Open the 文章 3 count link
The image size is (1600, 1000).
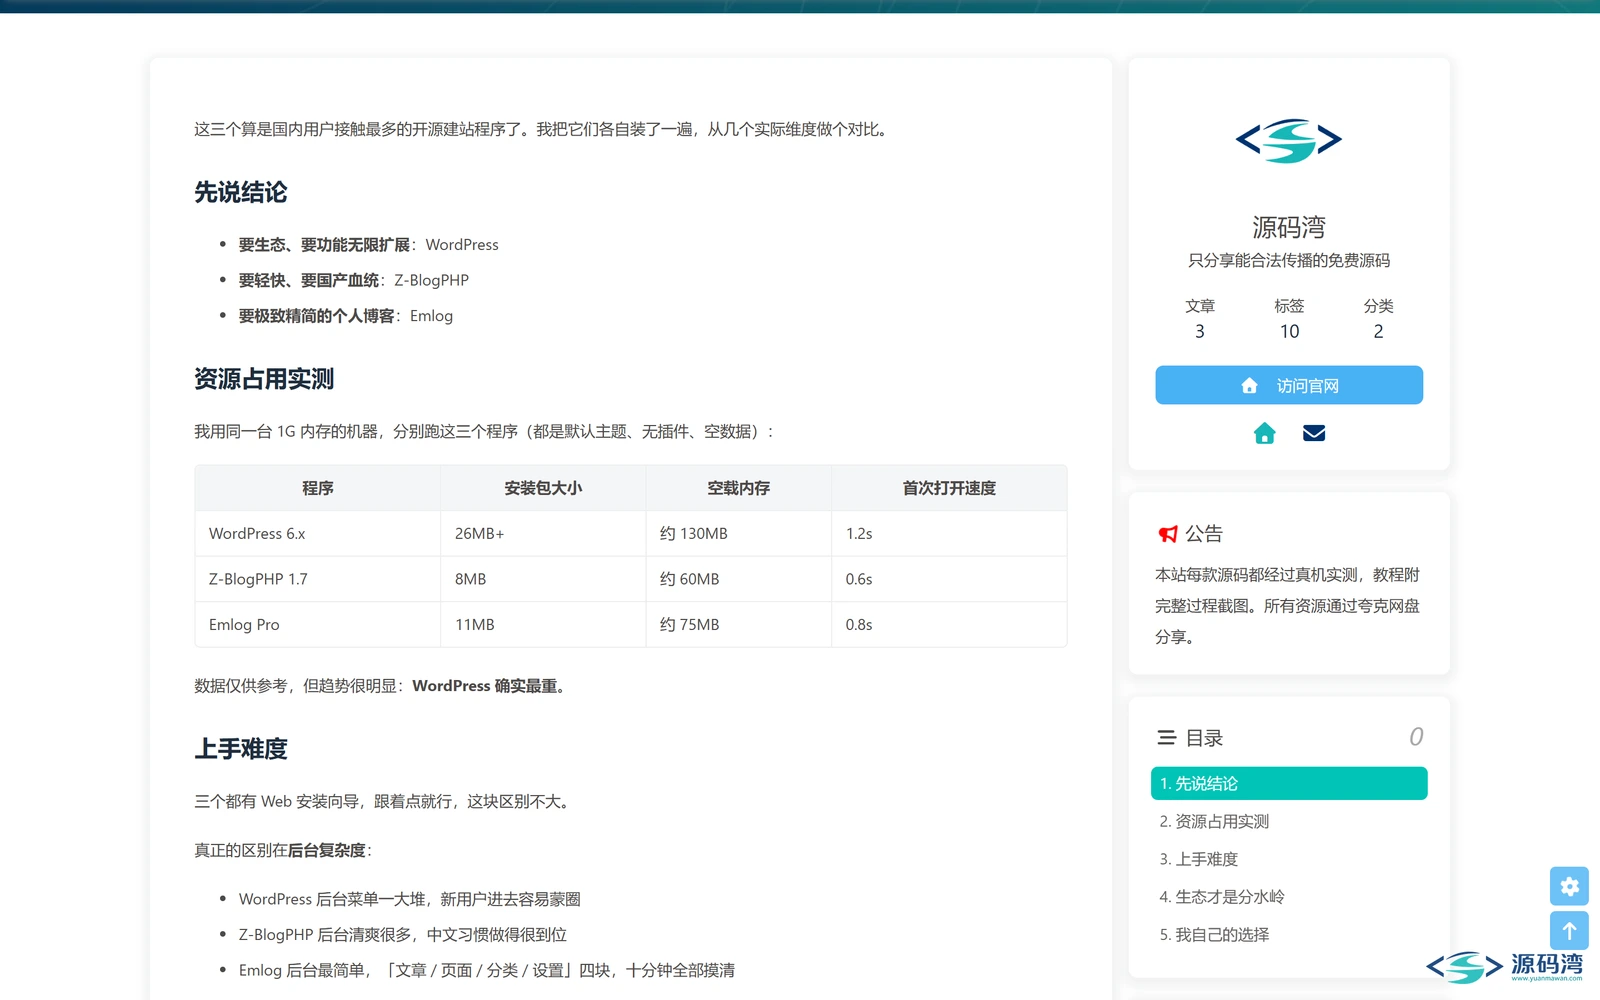pos(1200,319)
